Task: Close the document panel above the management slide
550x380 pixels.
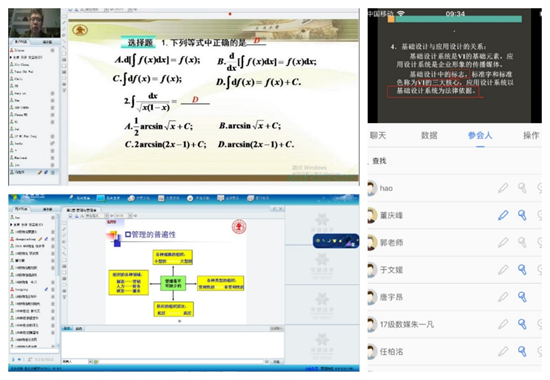Action: [280, 209]
